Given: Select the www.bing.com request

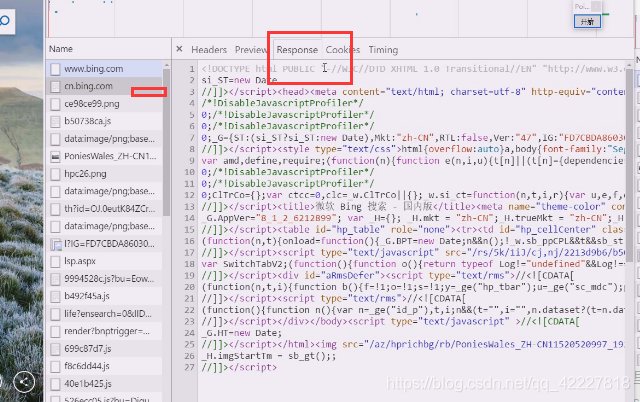Looking at the screenshot, I should (x=104, y=69).
